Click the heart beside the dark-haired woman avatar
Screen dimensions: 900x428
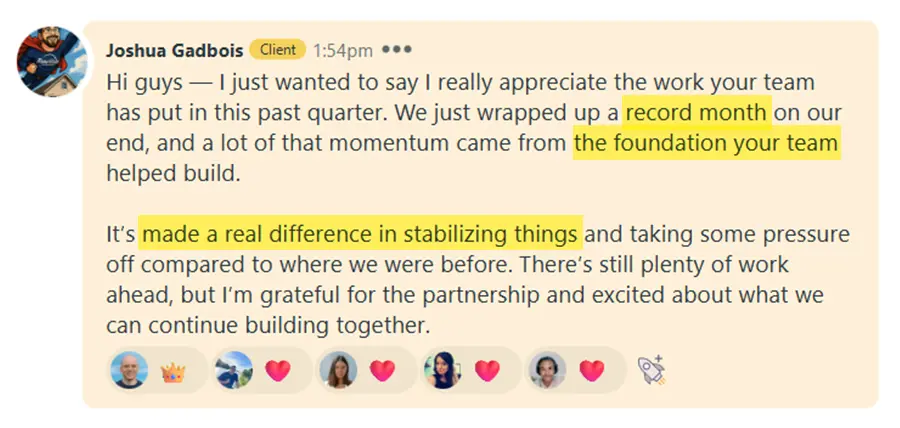(487, 371)
